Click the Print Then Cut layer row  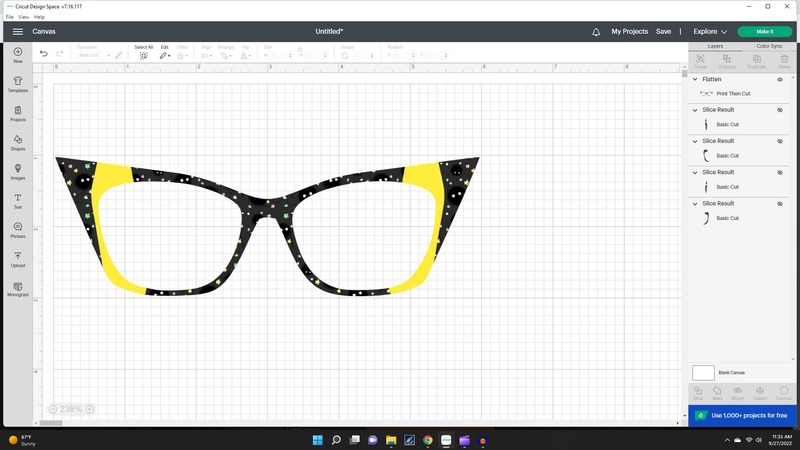point(739,94)
